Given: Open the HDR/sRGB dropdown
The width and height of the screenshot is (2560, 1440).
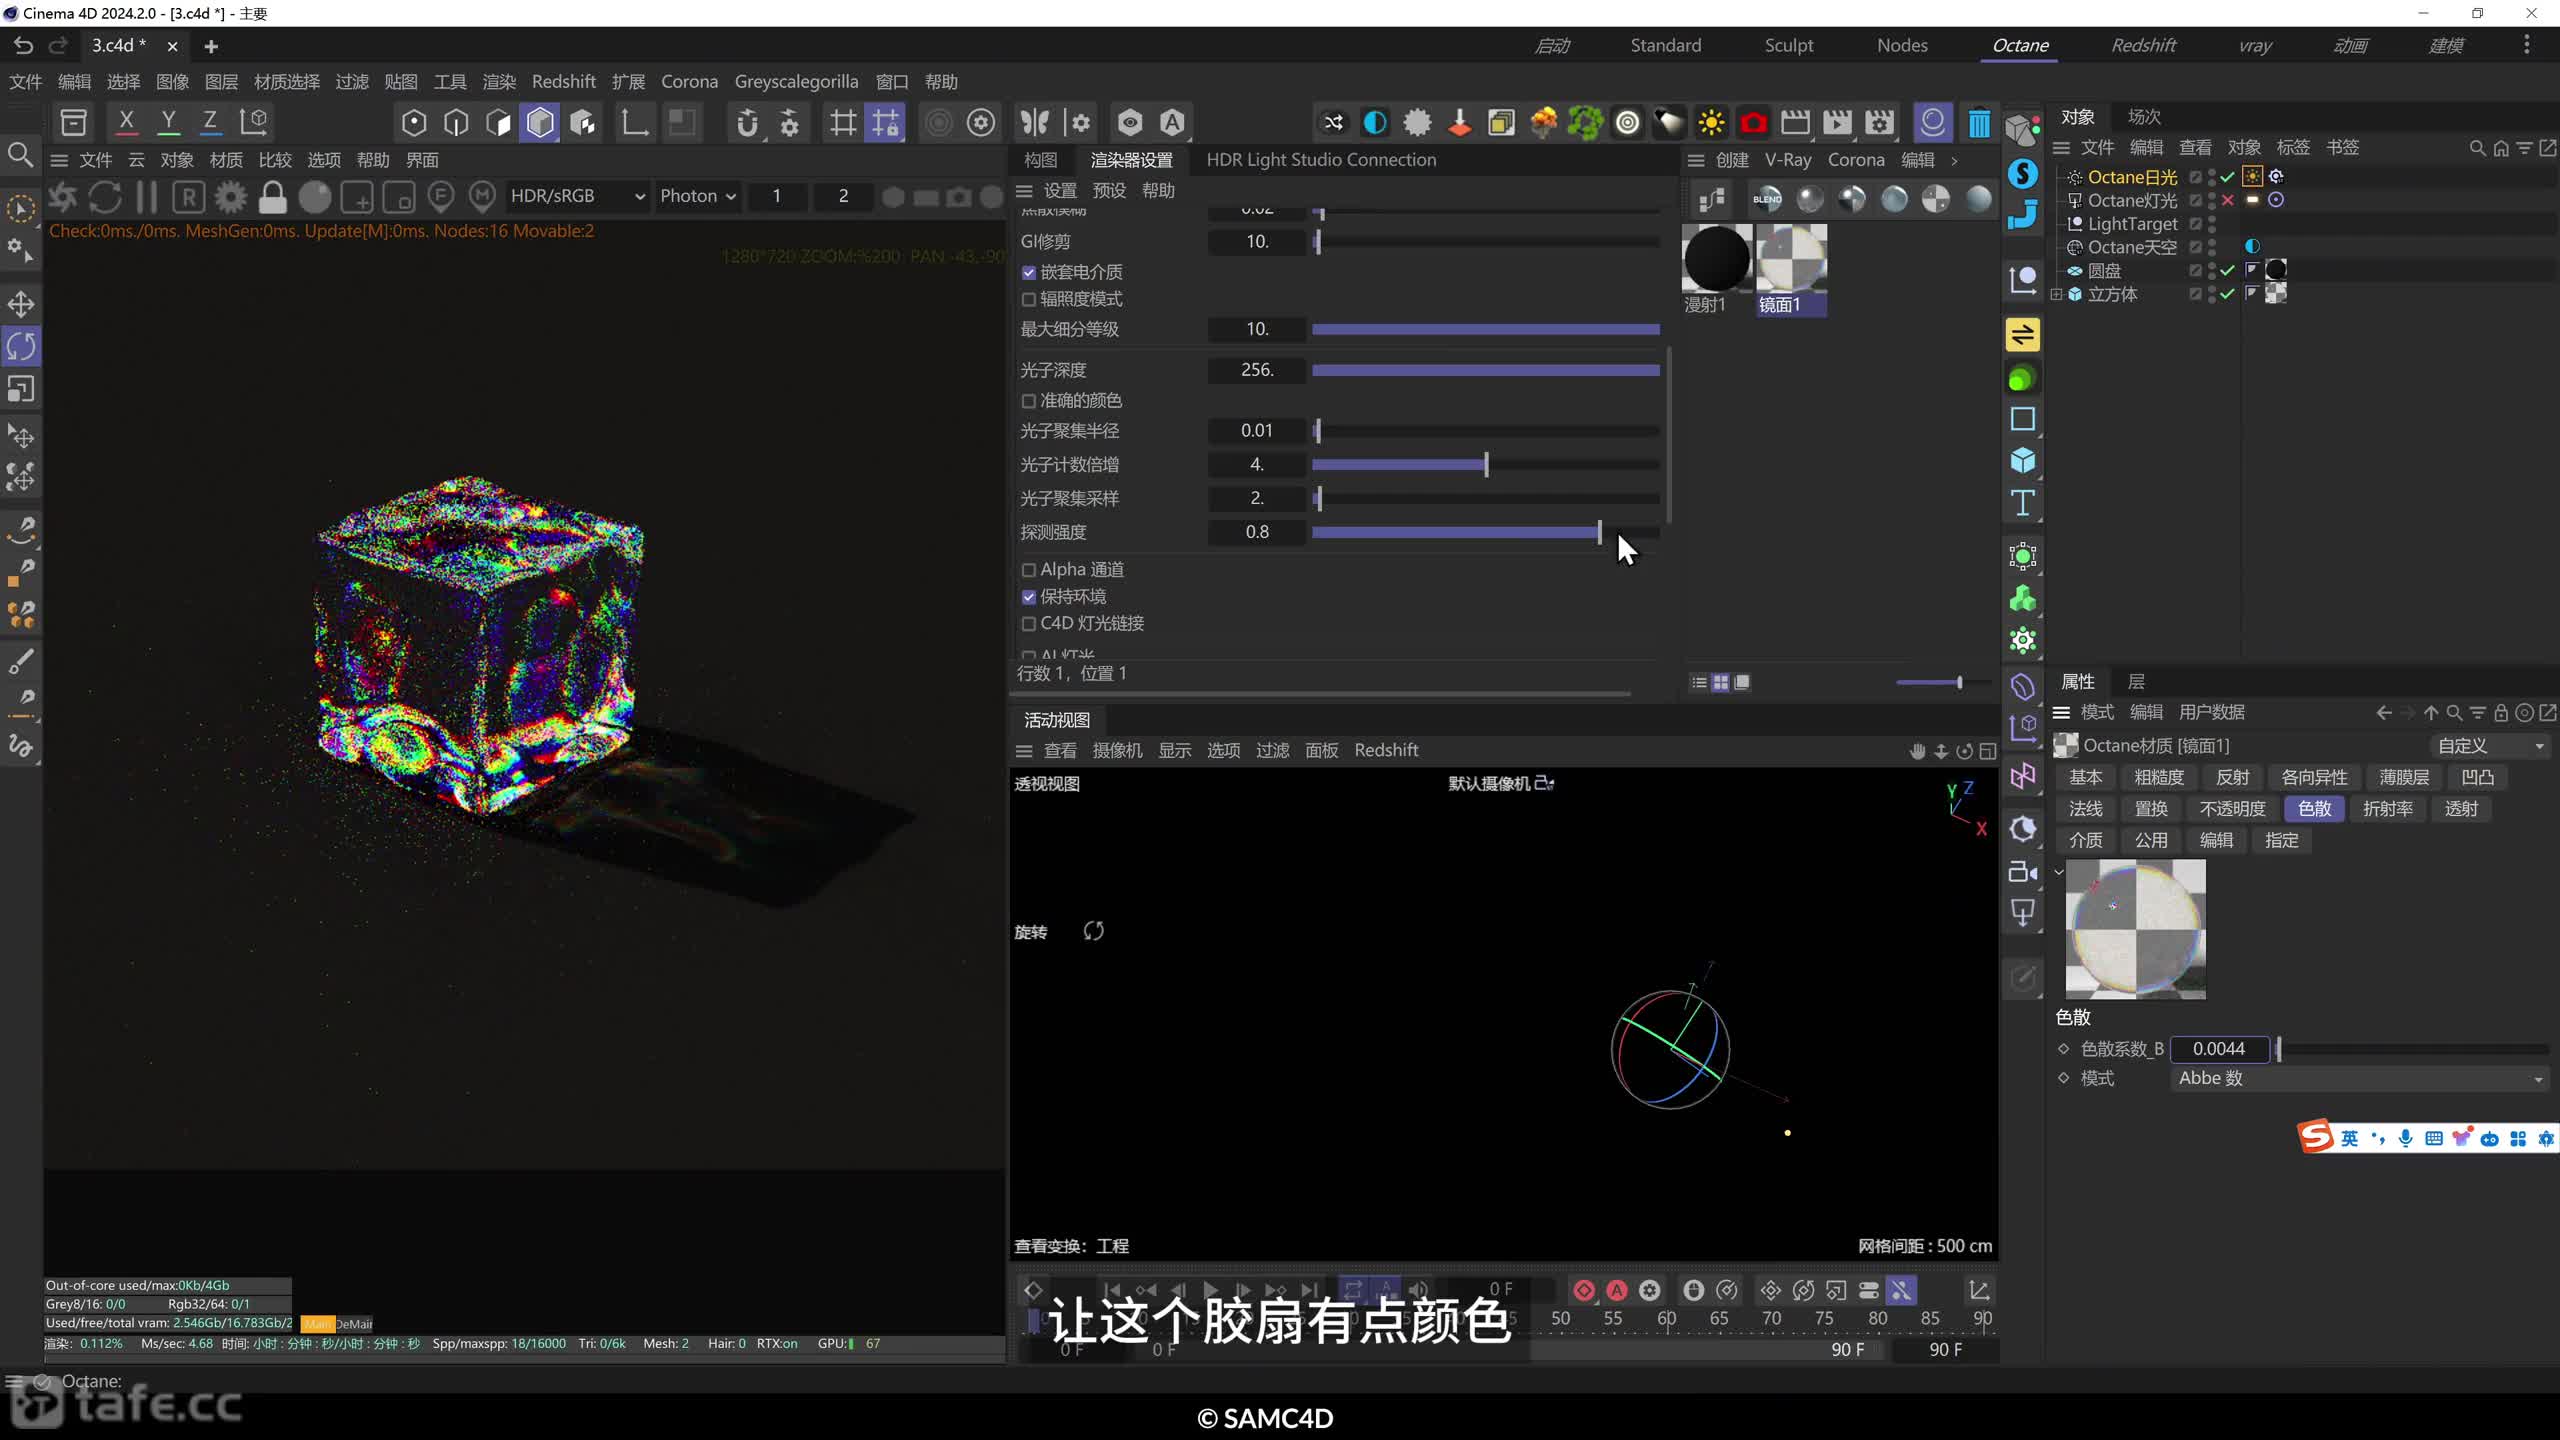Looking at the screenshot, I should (577, 196).
